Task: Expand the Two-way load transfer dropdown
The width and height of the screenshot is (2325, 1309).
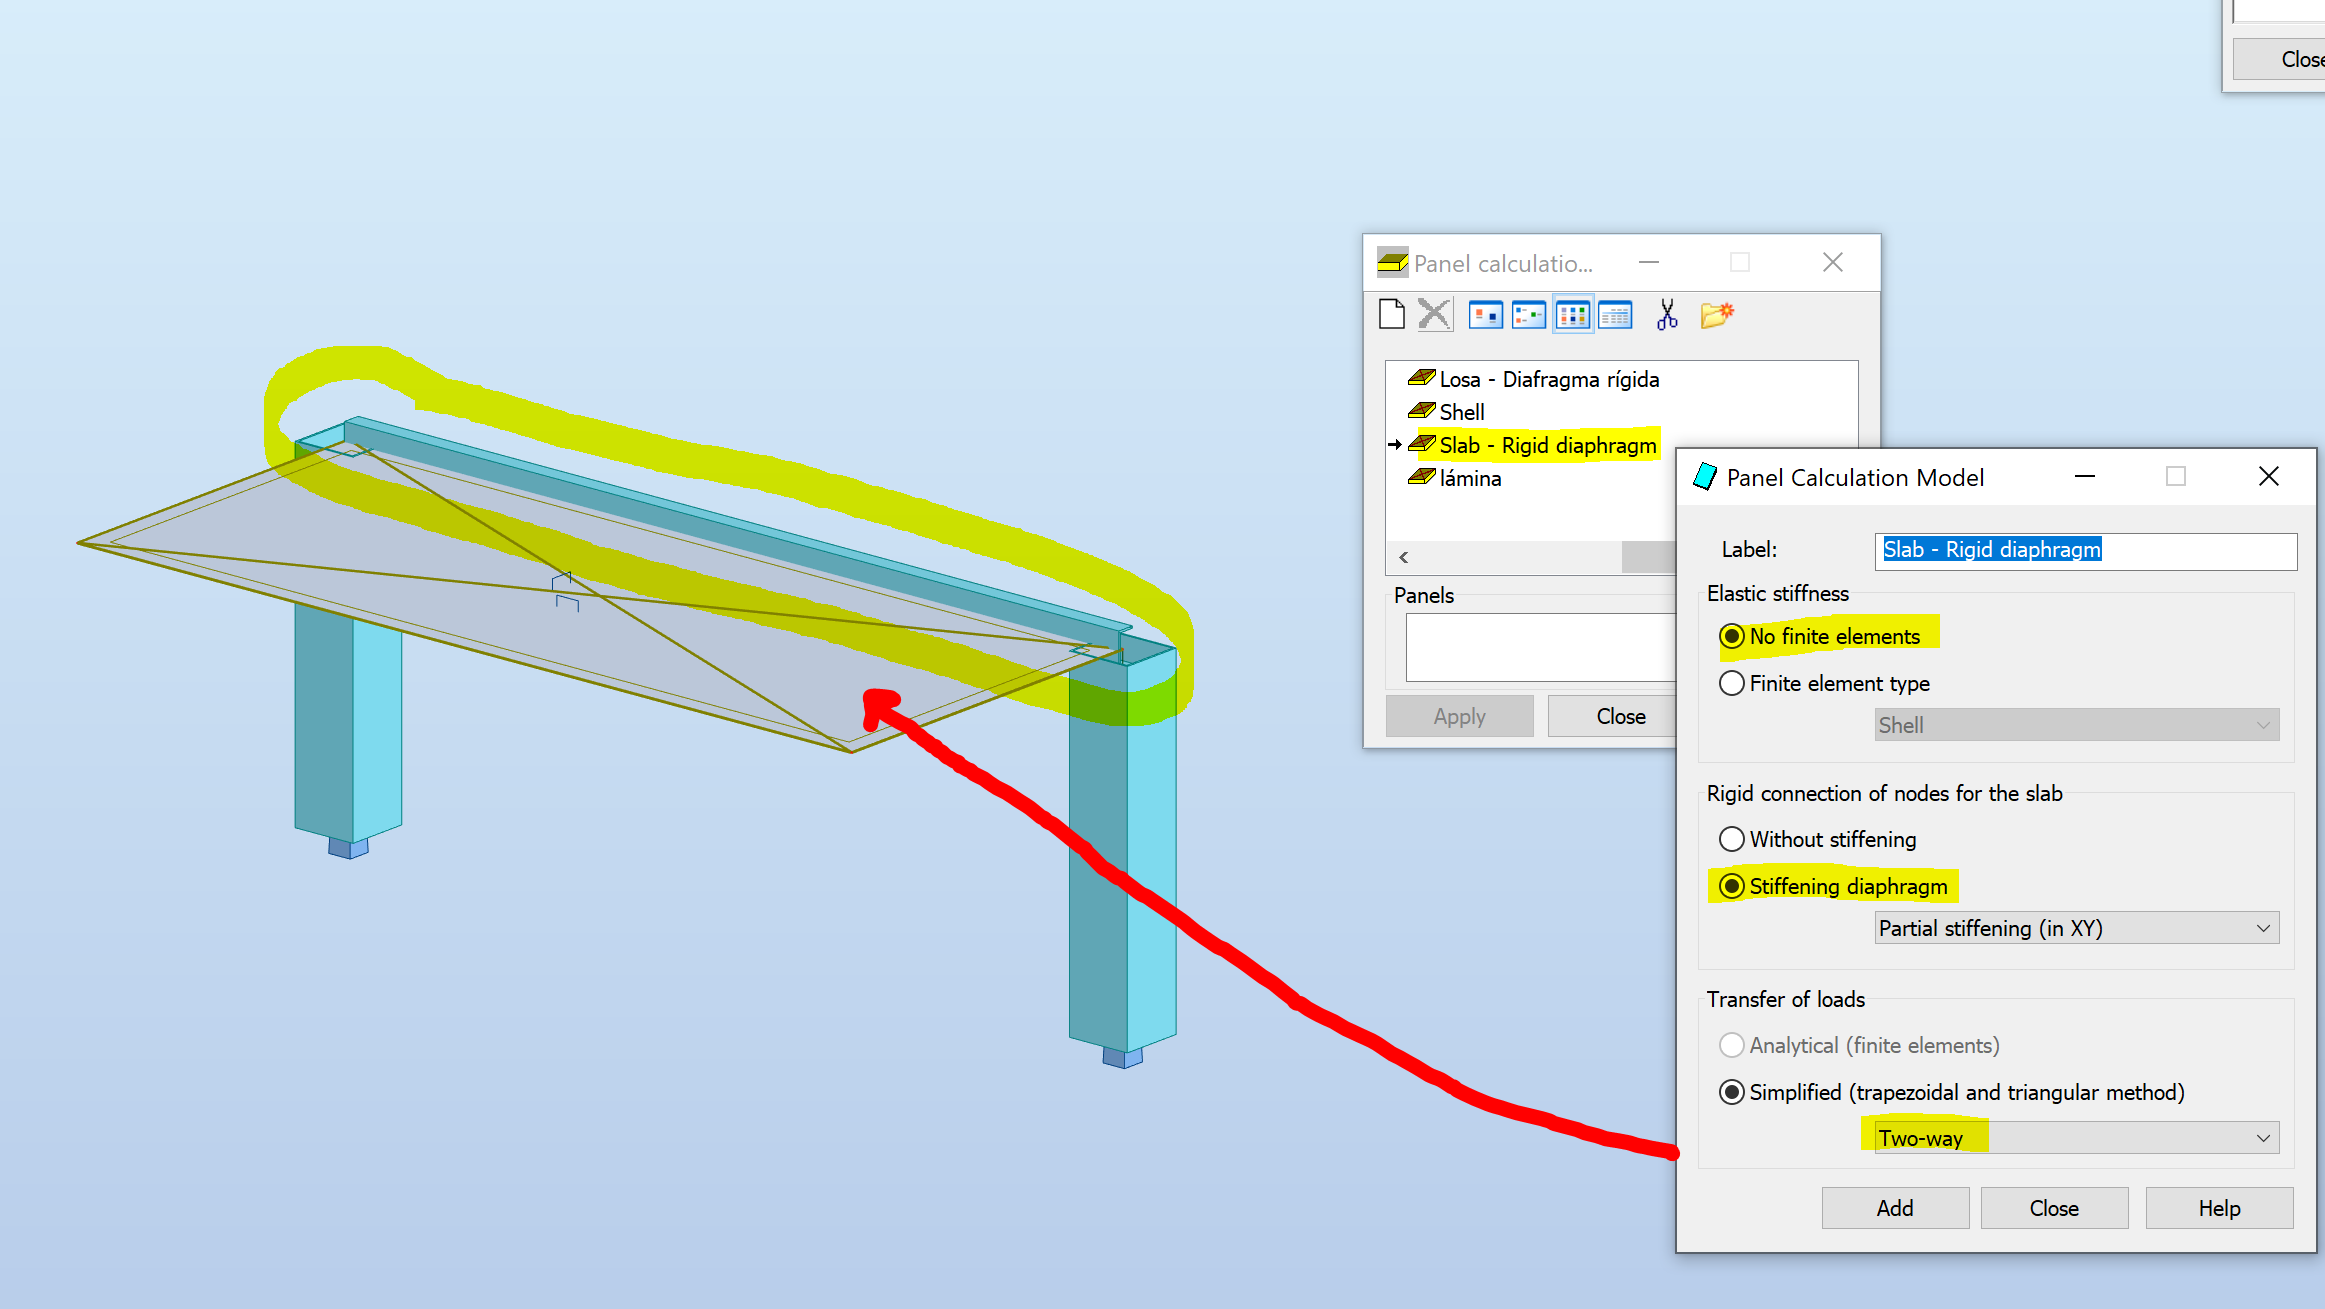Action: (2076, 1138)
